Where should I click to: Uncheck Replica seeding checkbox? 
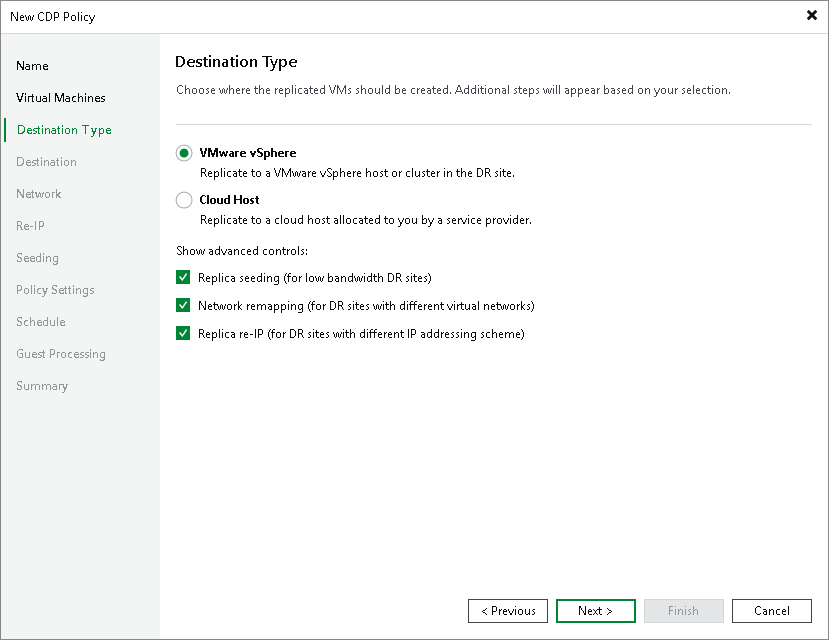point(183,277)
